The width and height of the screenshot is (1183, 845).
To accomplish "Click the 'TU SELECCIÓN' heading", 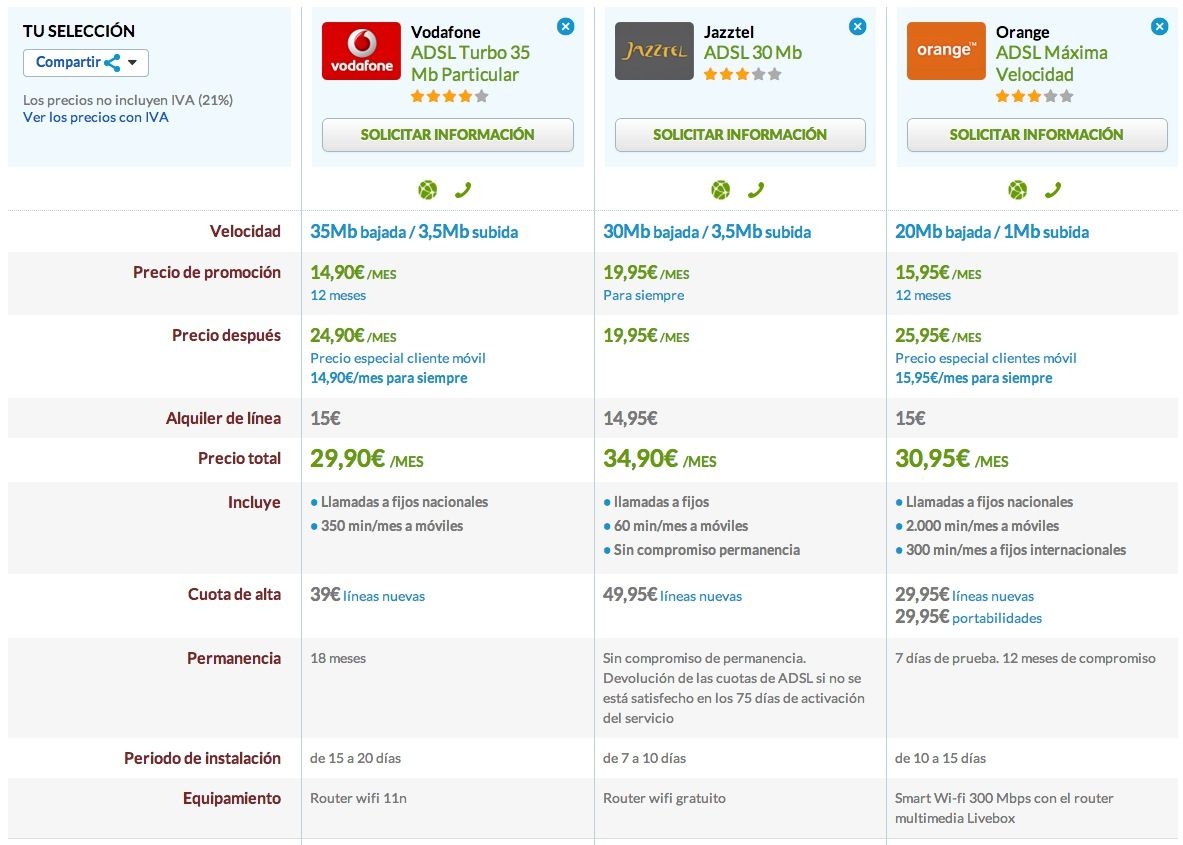I will click(x=78, y=31).
